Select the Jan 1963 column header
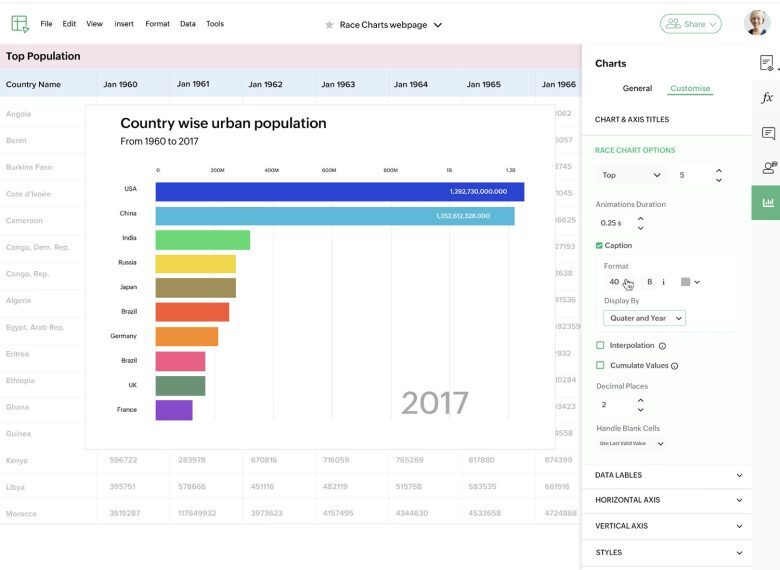 click(352, 84)
